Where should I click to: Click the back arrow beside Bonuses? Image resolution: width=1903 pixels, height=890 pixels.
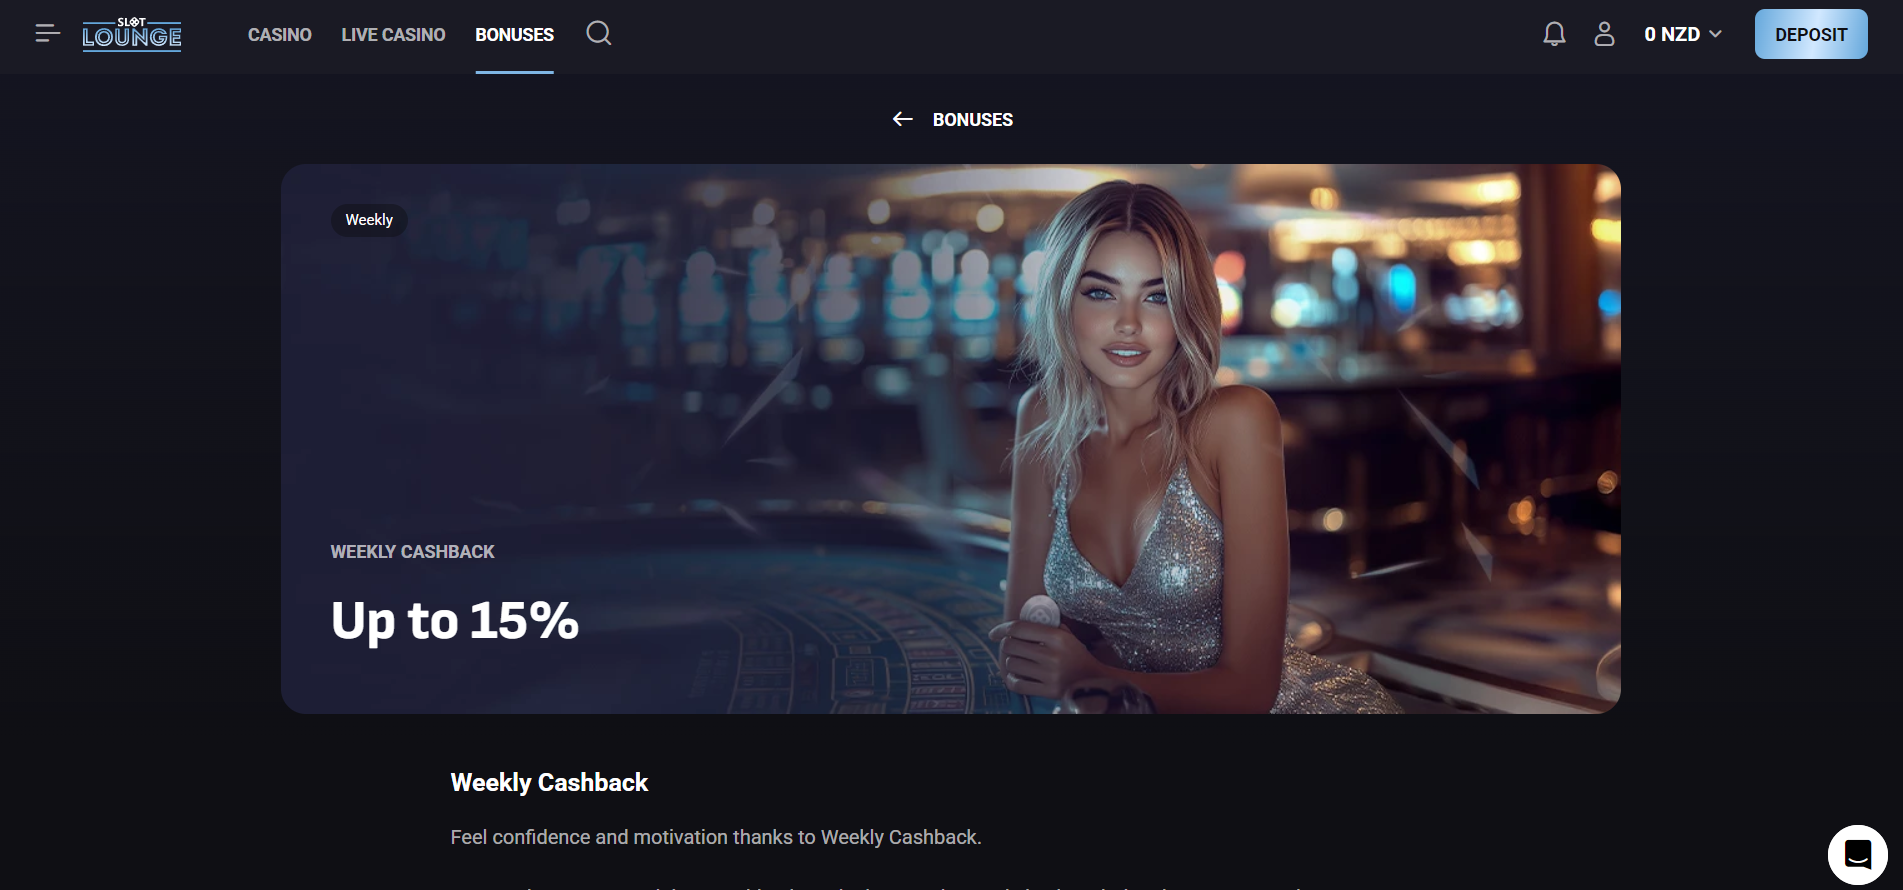[x=902, y=119]
